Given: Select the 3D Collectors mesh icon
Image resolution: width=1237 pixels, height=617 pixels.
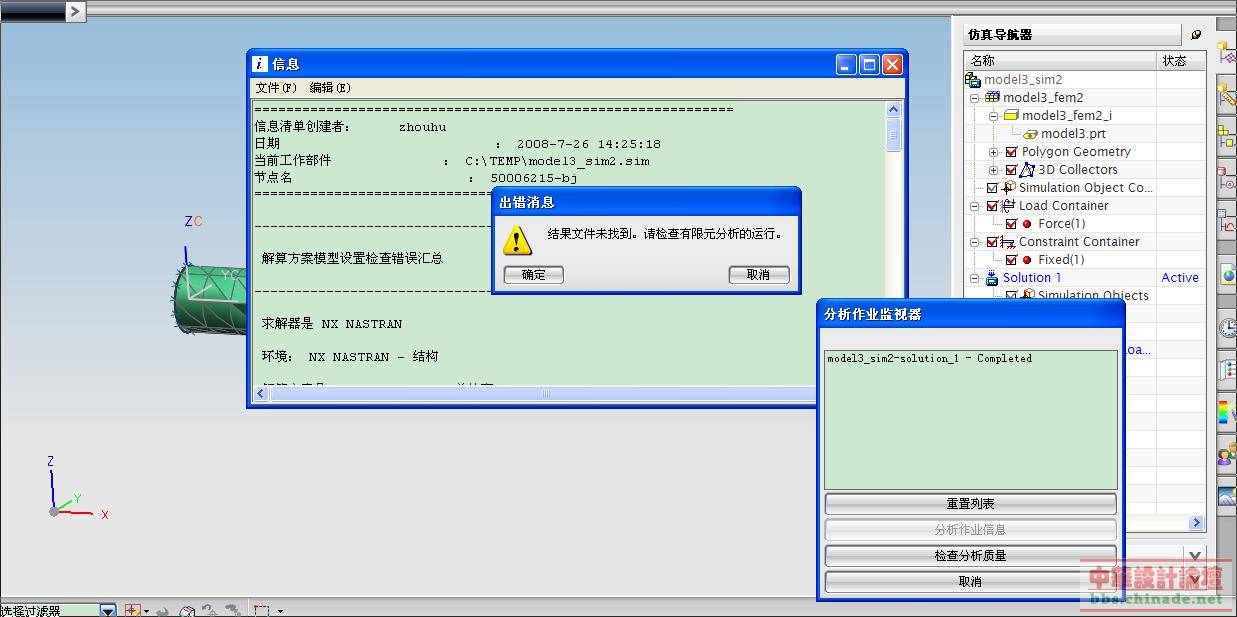Looking at the screenshot, I should (1027, 170).
